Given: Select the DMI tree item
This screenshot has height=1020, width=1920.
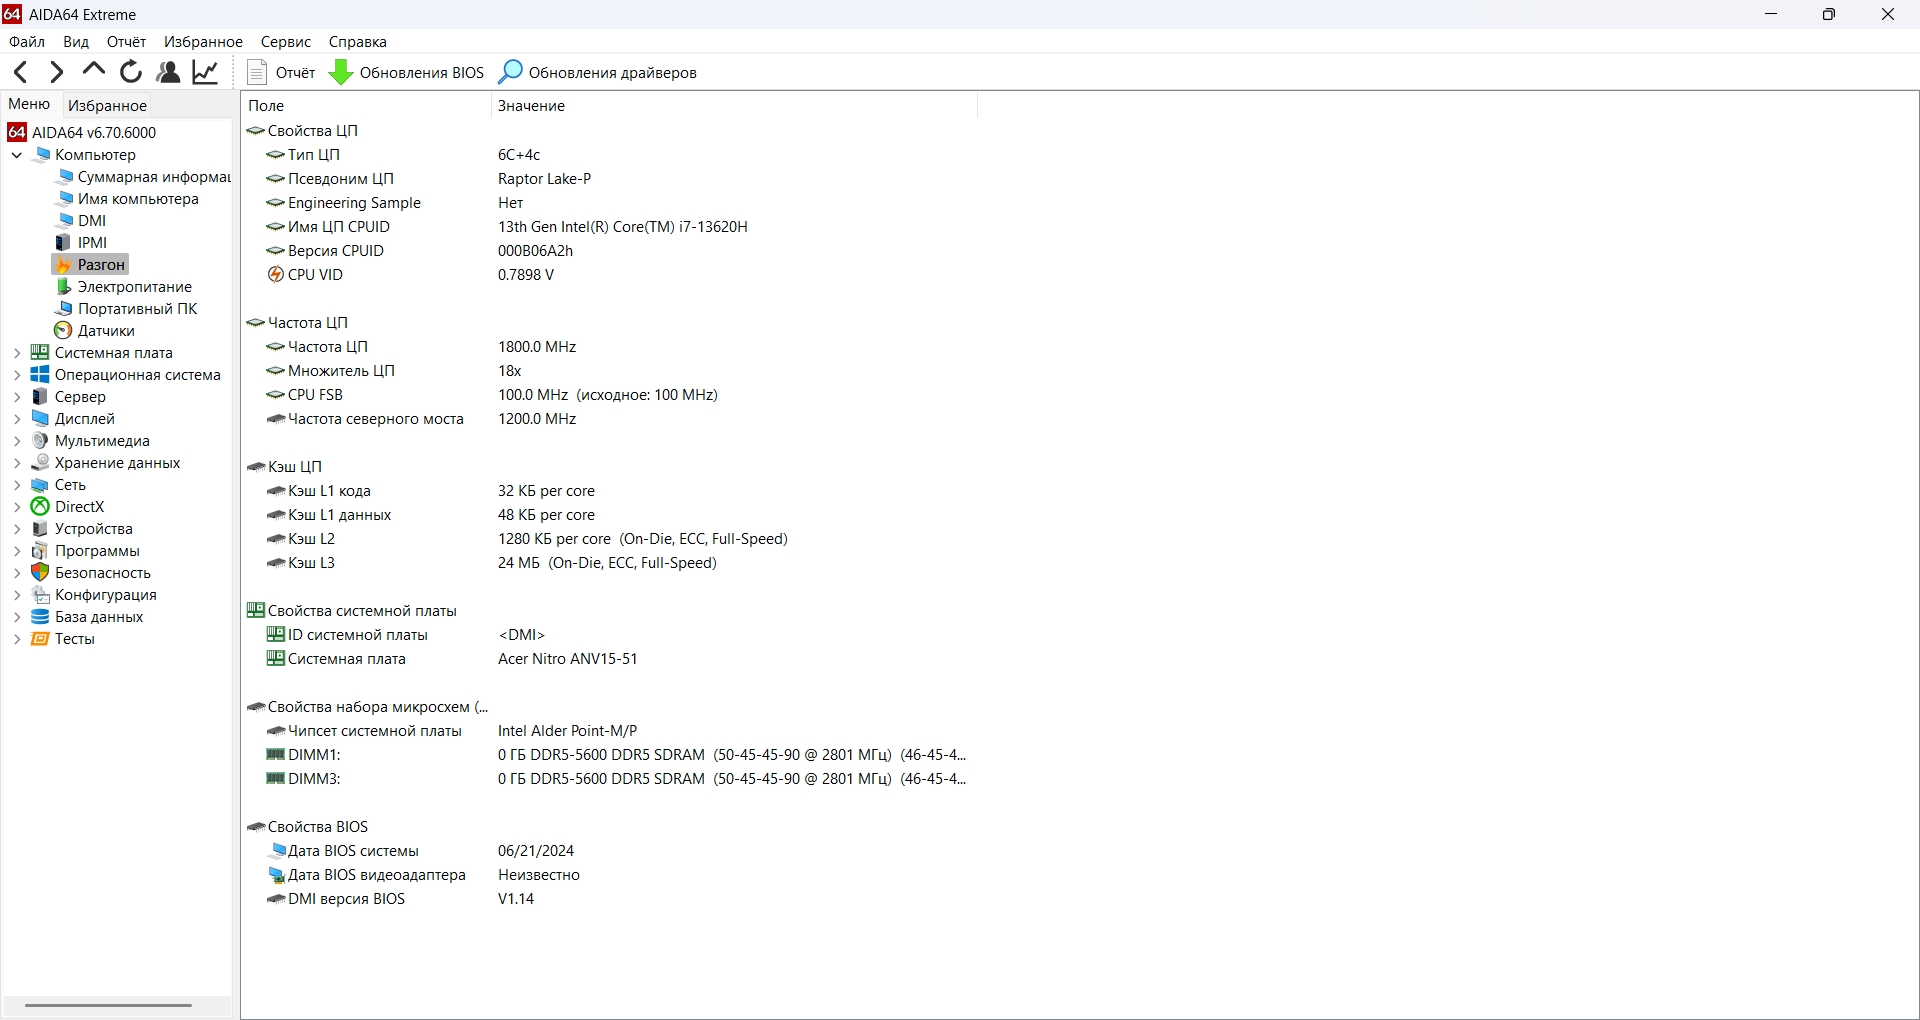Looking at the screenshot, I should [x=92, y=221].
